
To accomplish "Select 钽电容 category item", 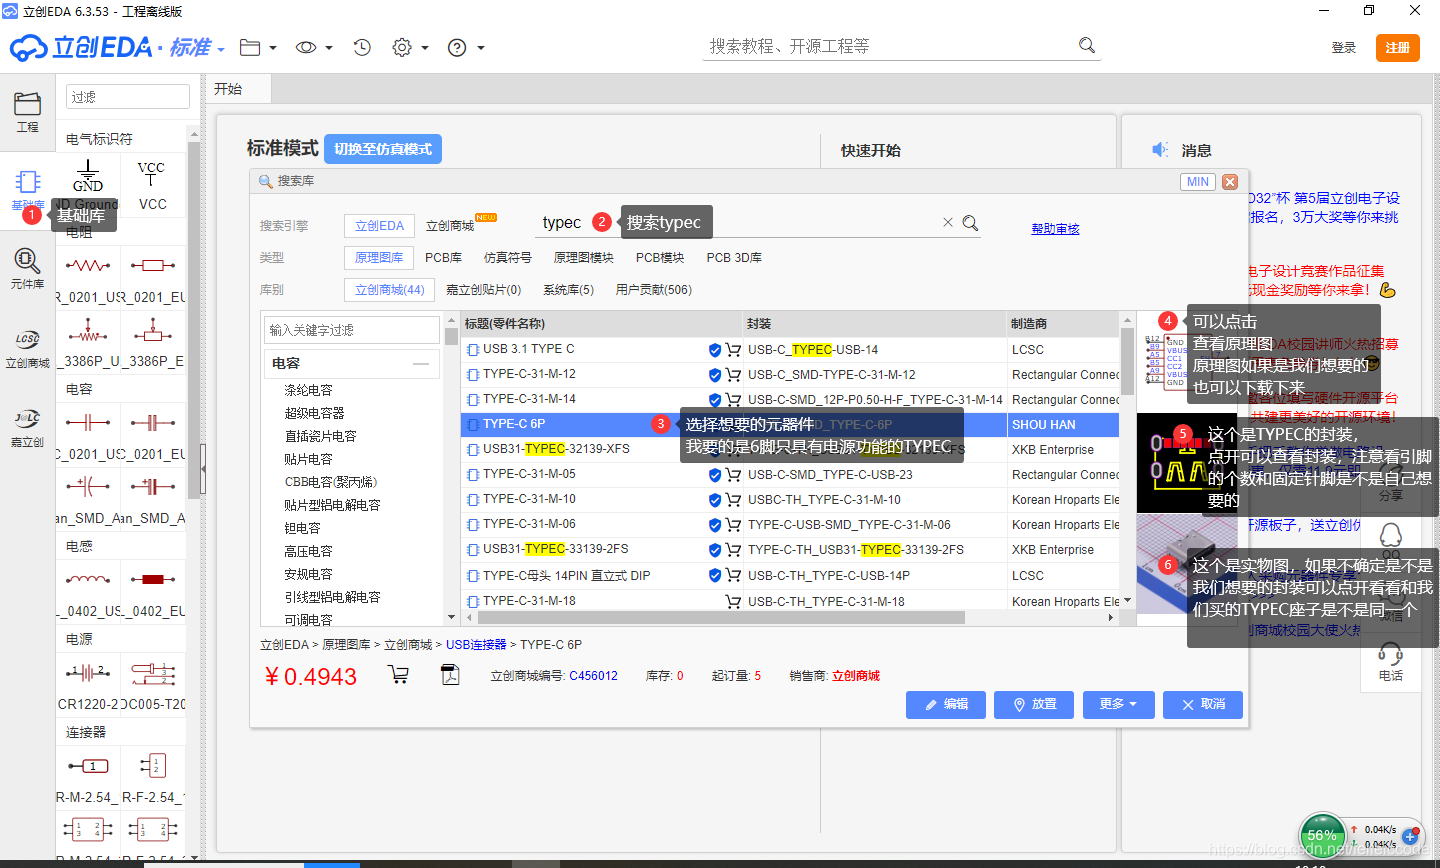I will [302, 528].
